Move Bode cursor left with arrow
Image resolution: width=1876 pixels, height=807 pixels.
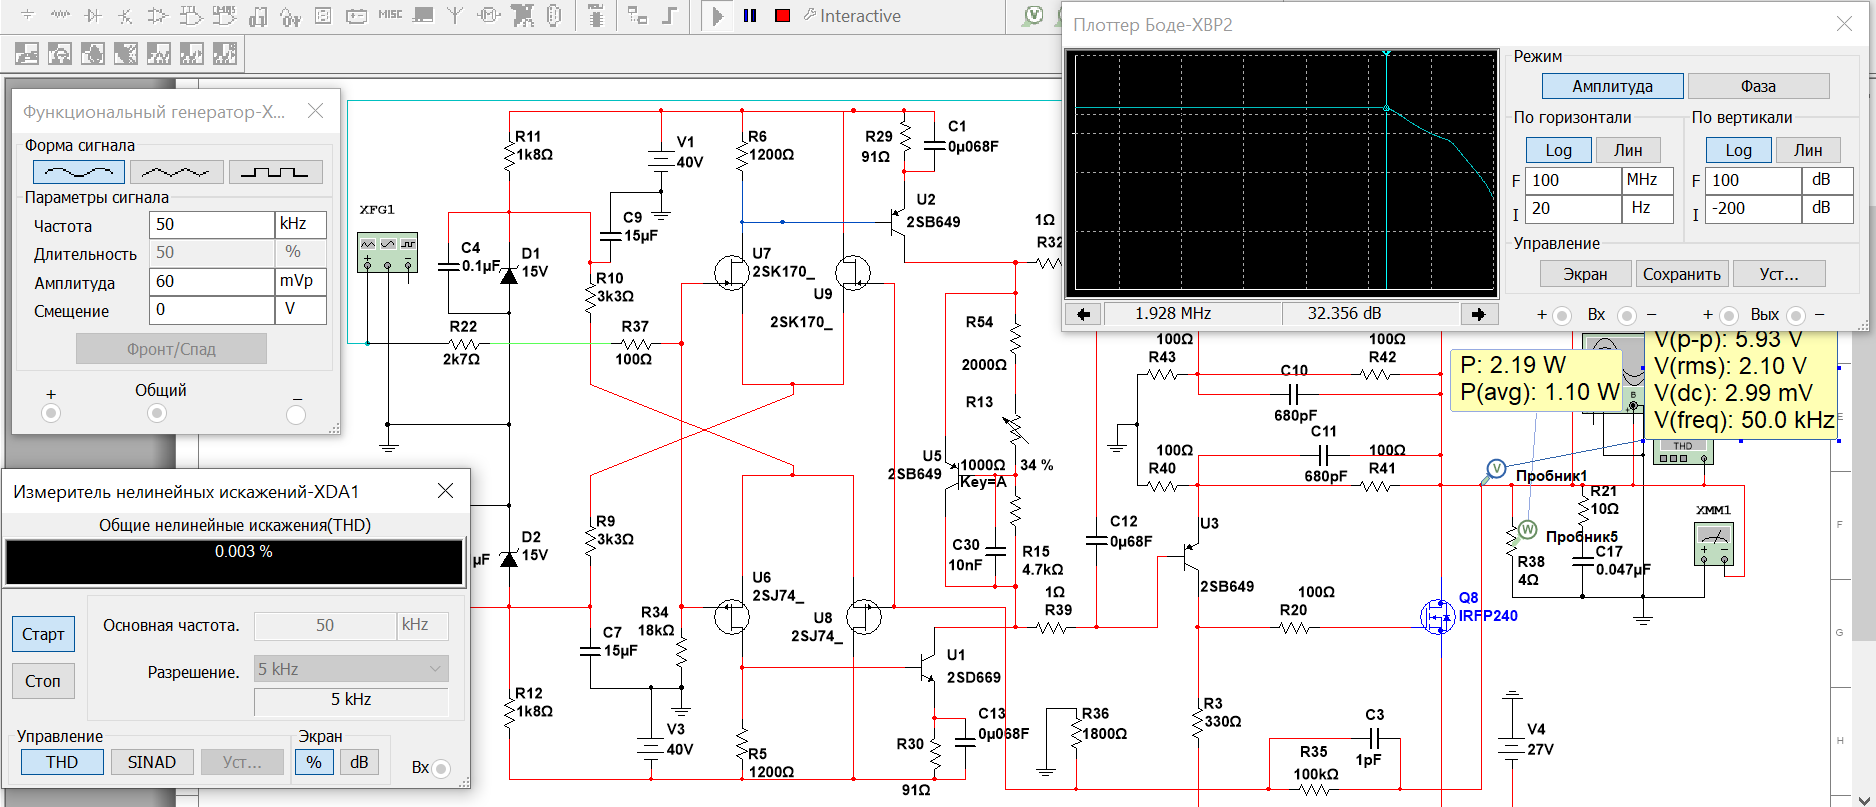pyautogui.click(x=1084, y=314)
